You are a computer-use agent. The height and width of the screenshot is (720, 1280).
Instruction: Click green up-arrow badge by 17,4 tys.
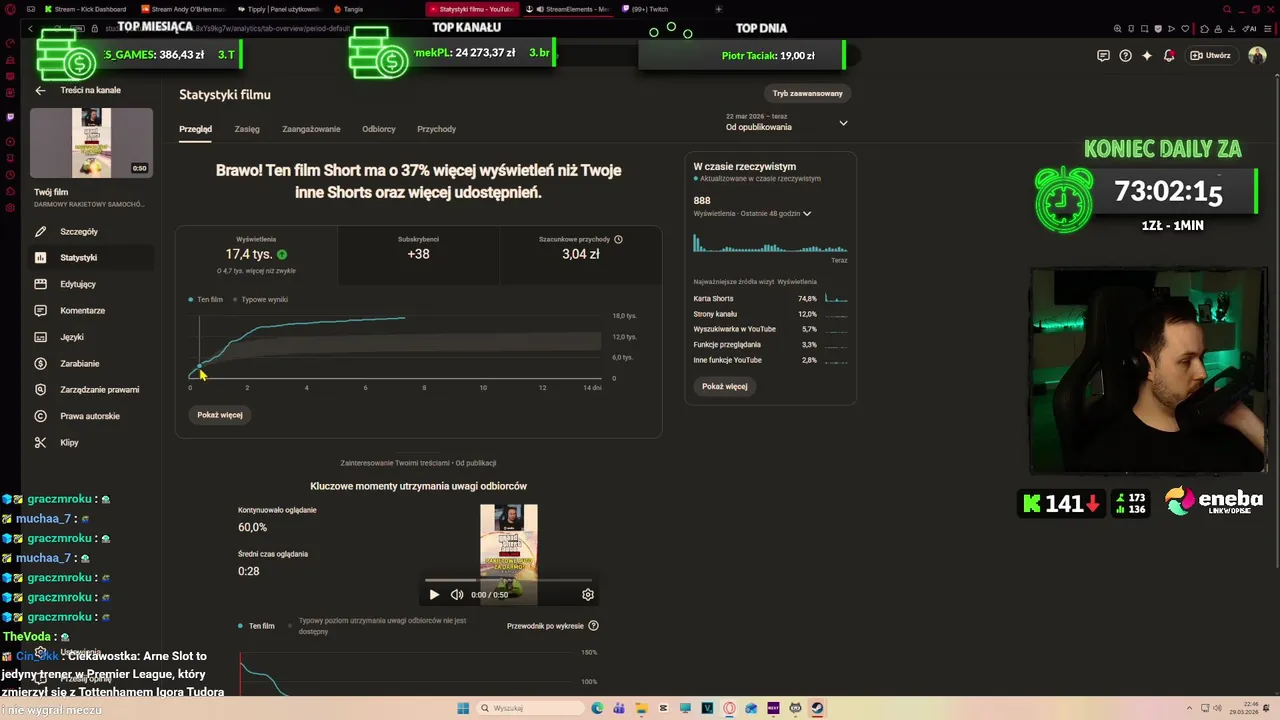(282, 255)
